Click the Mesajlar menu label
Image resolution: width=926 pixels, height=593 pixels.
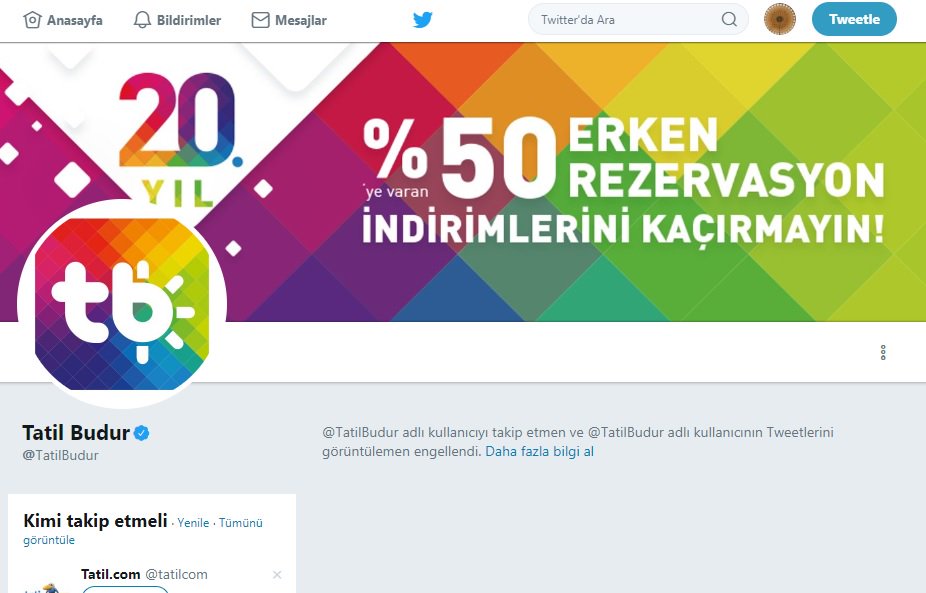pos(301,20)
